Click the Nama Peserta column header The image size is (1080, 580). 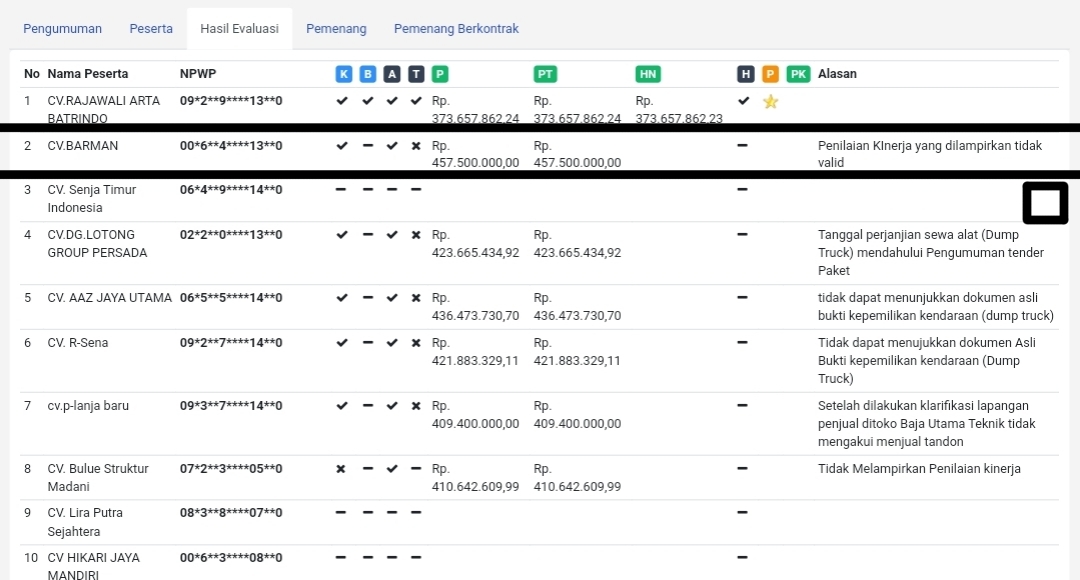(88, 74)
